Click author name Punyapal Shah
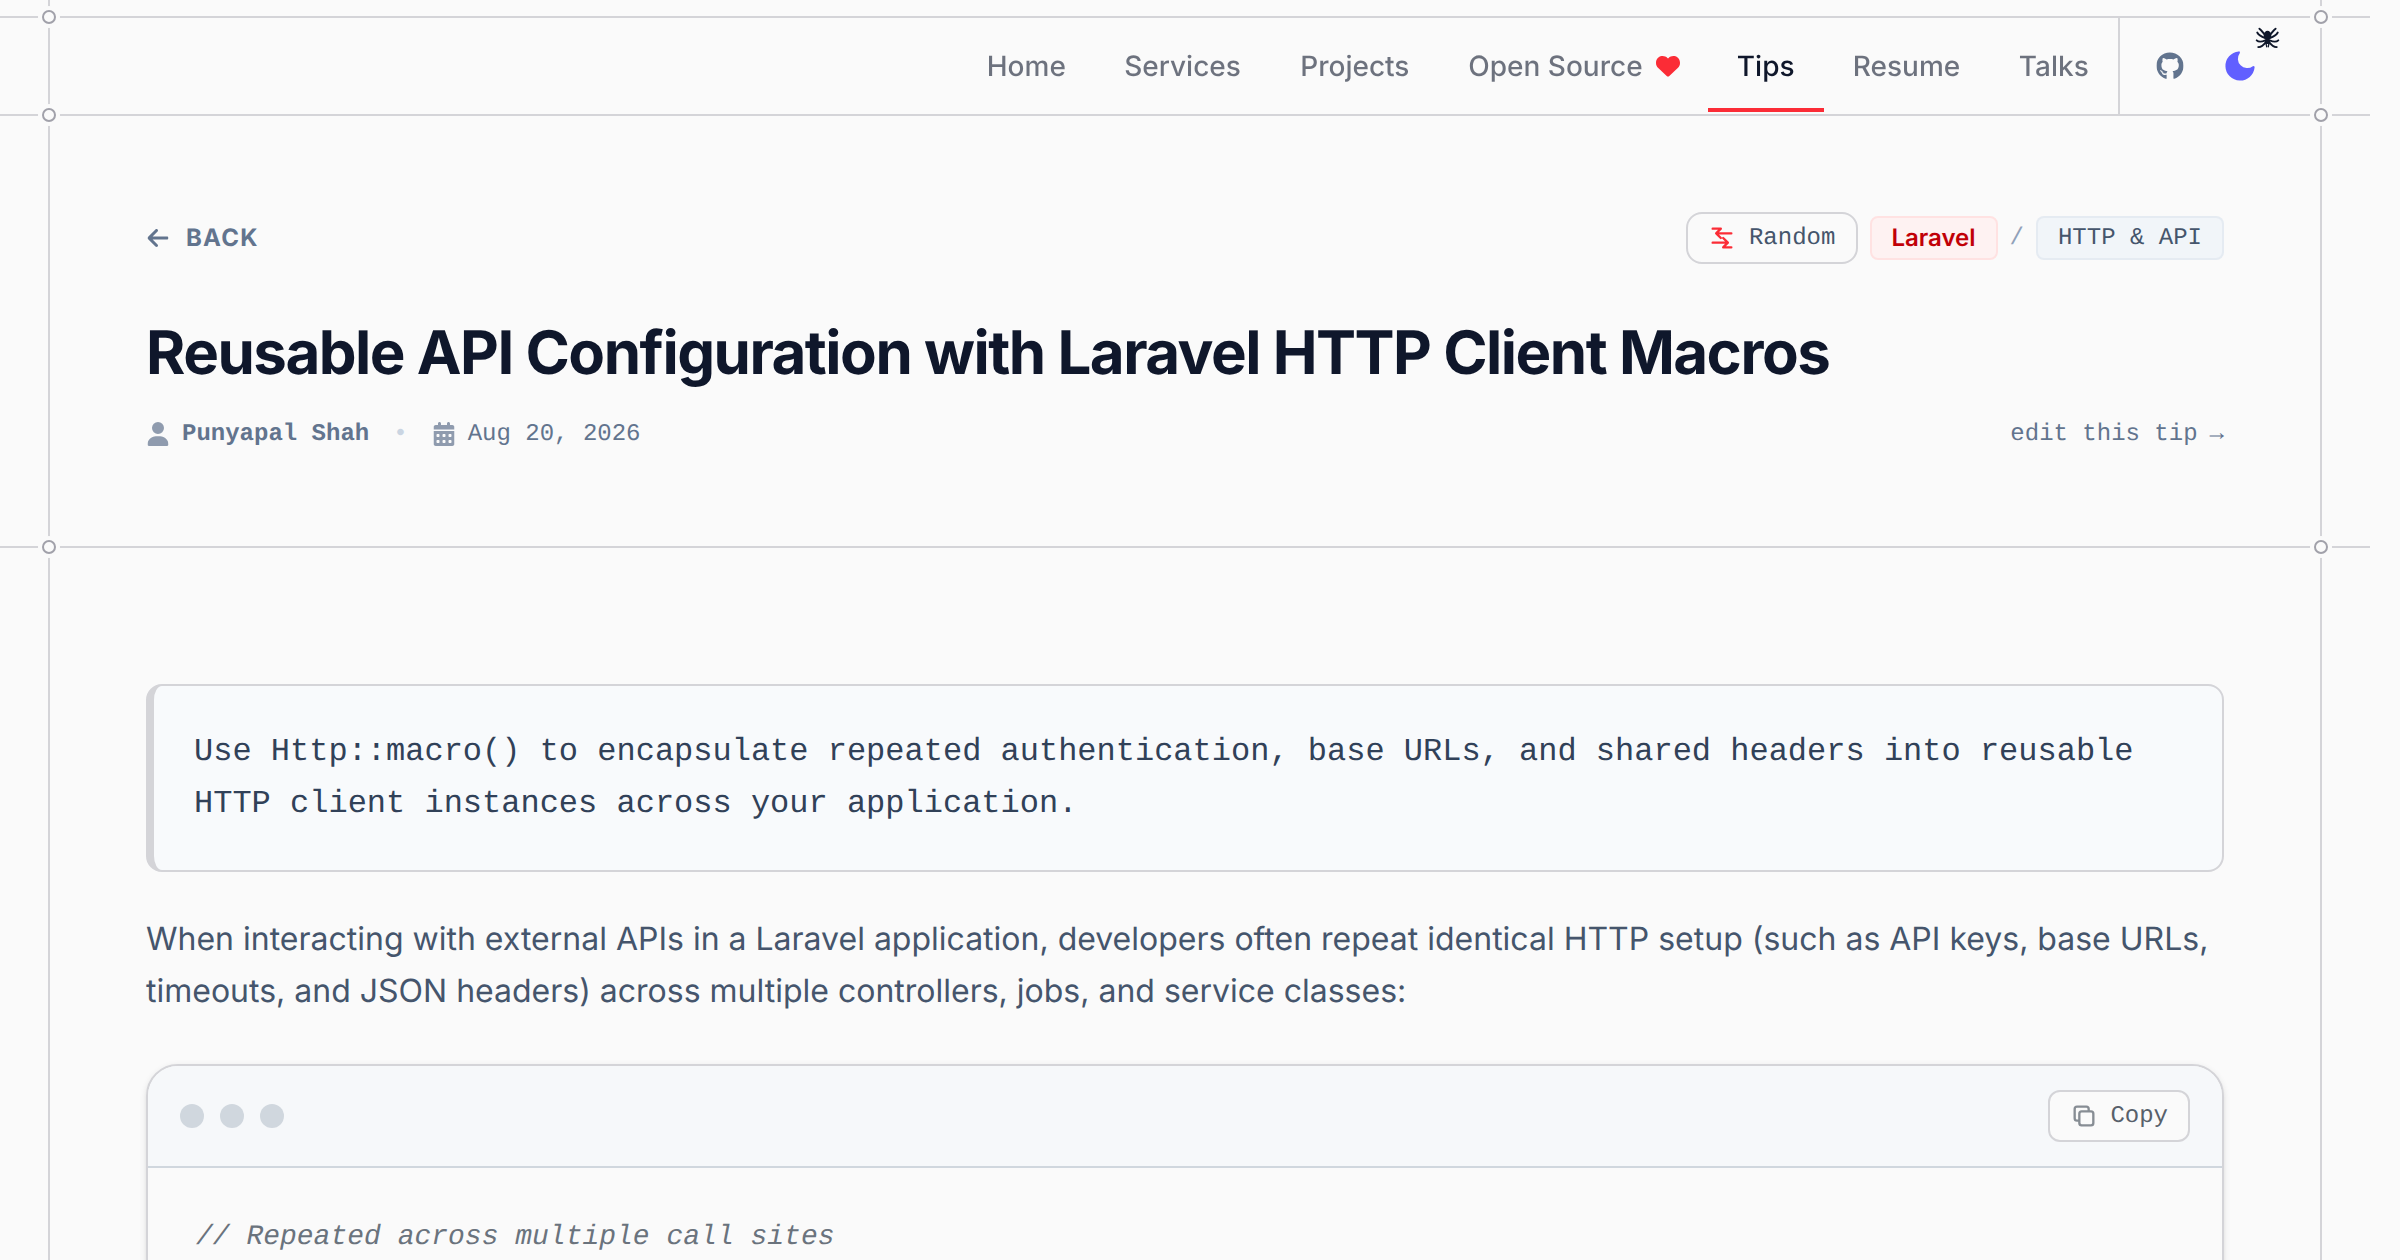2400x1260 pixels. [x=275, y=433]
